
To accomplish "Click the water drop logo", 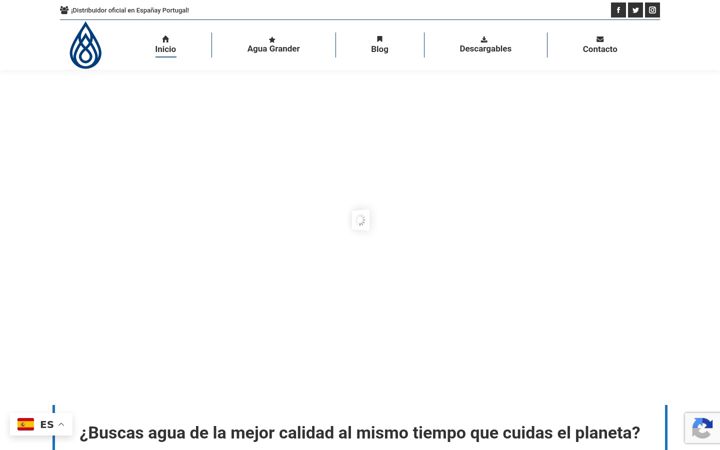I will point(85,45).
